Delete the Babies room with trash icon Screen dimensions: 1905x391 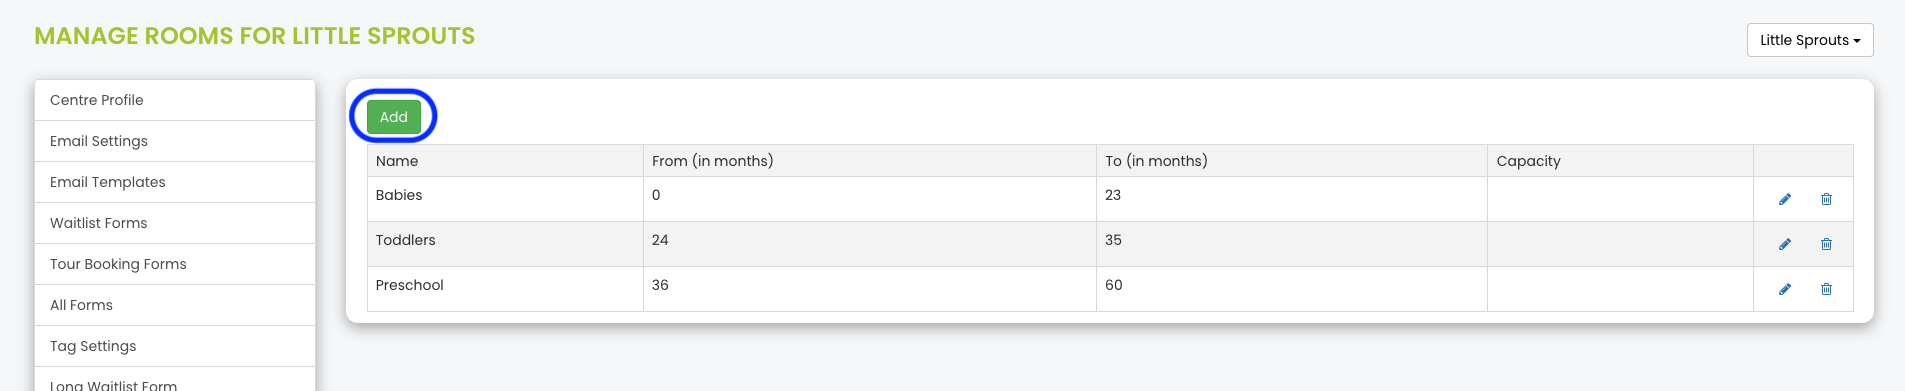1826,199
